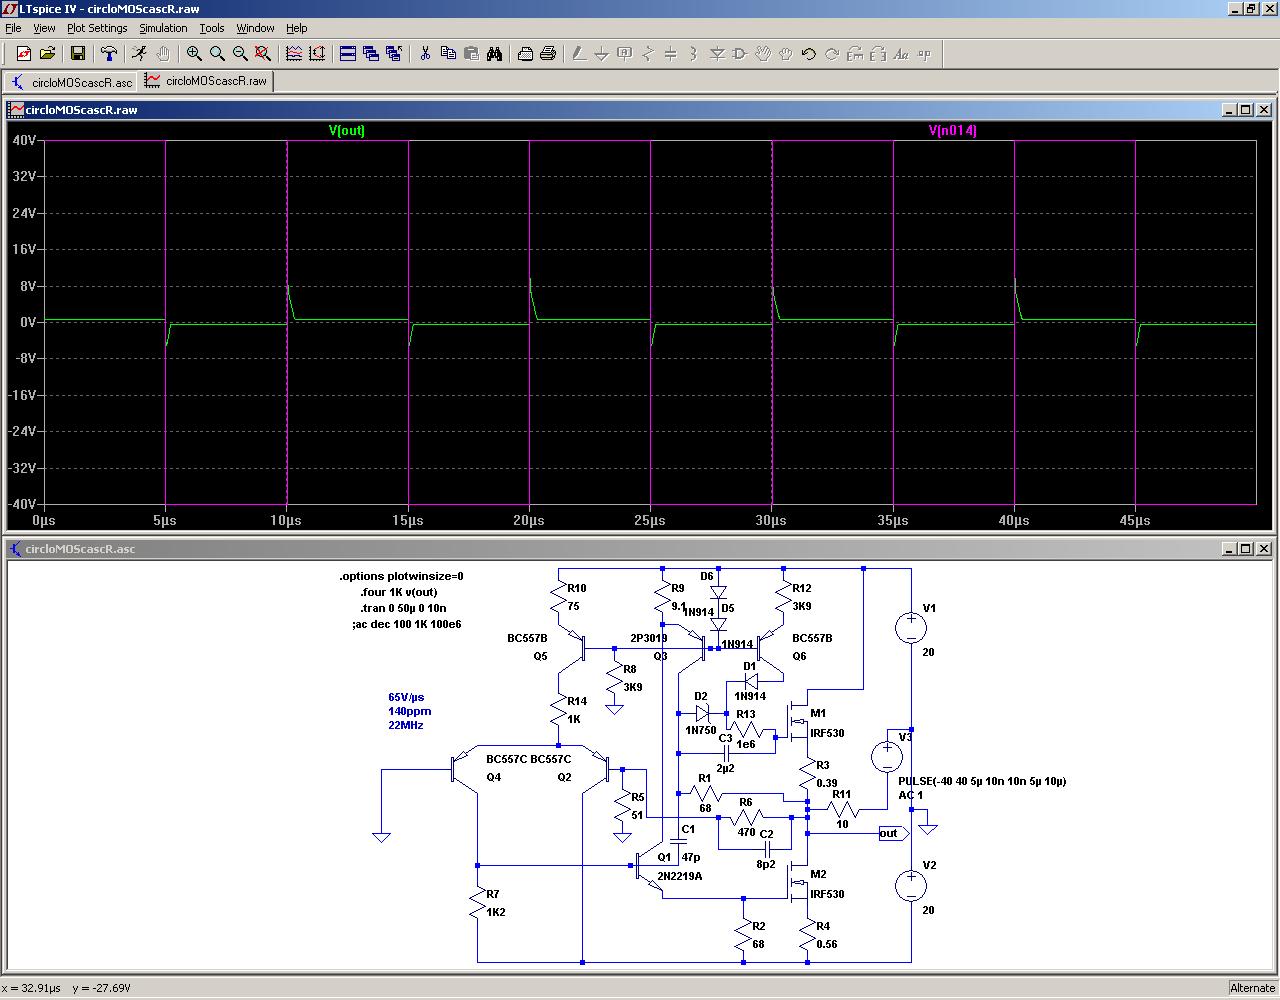Click the New Schematic toolbar icon

coord(24,54)
